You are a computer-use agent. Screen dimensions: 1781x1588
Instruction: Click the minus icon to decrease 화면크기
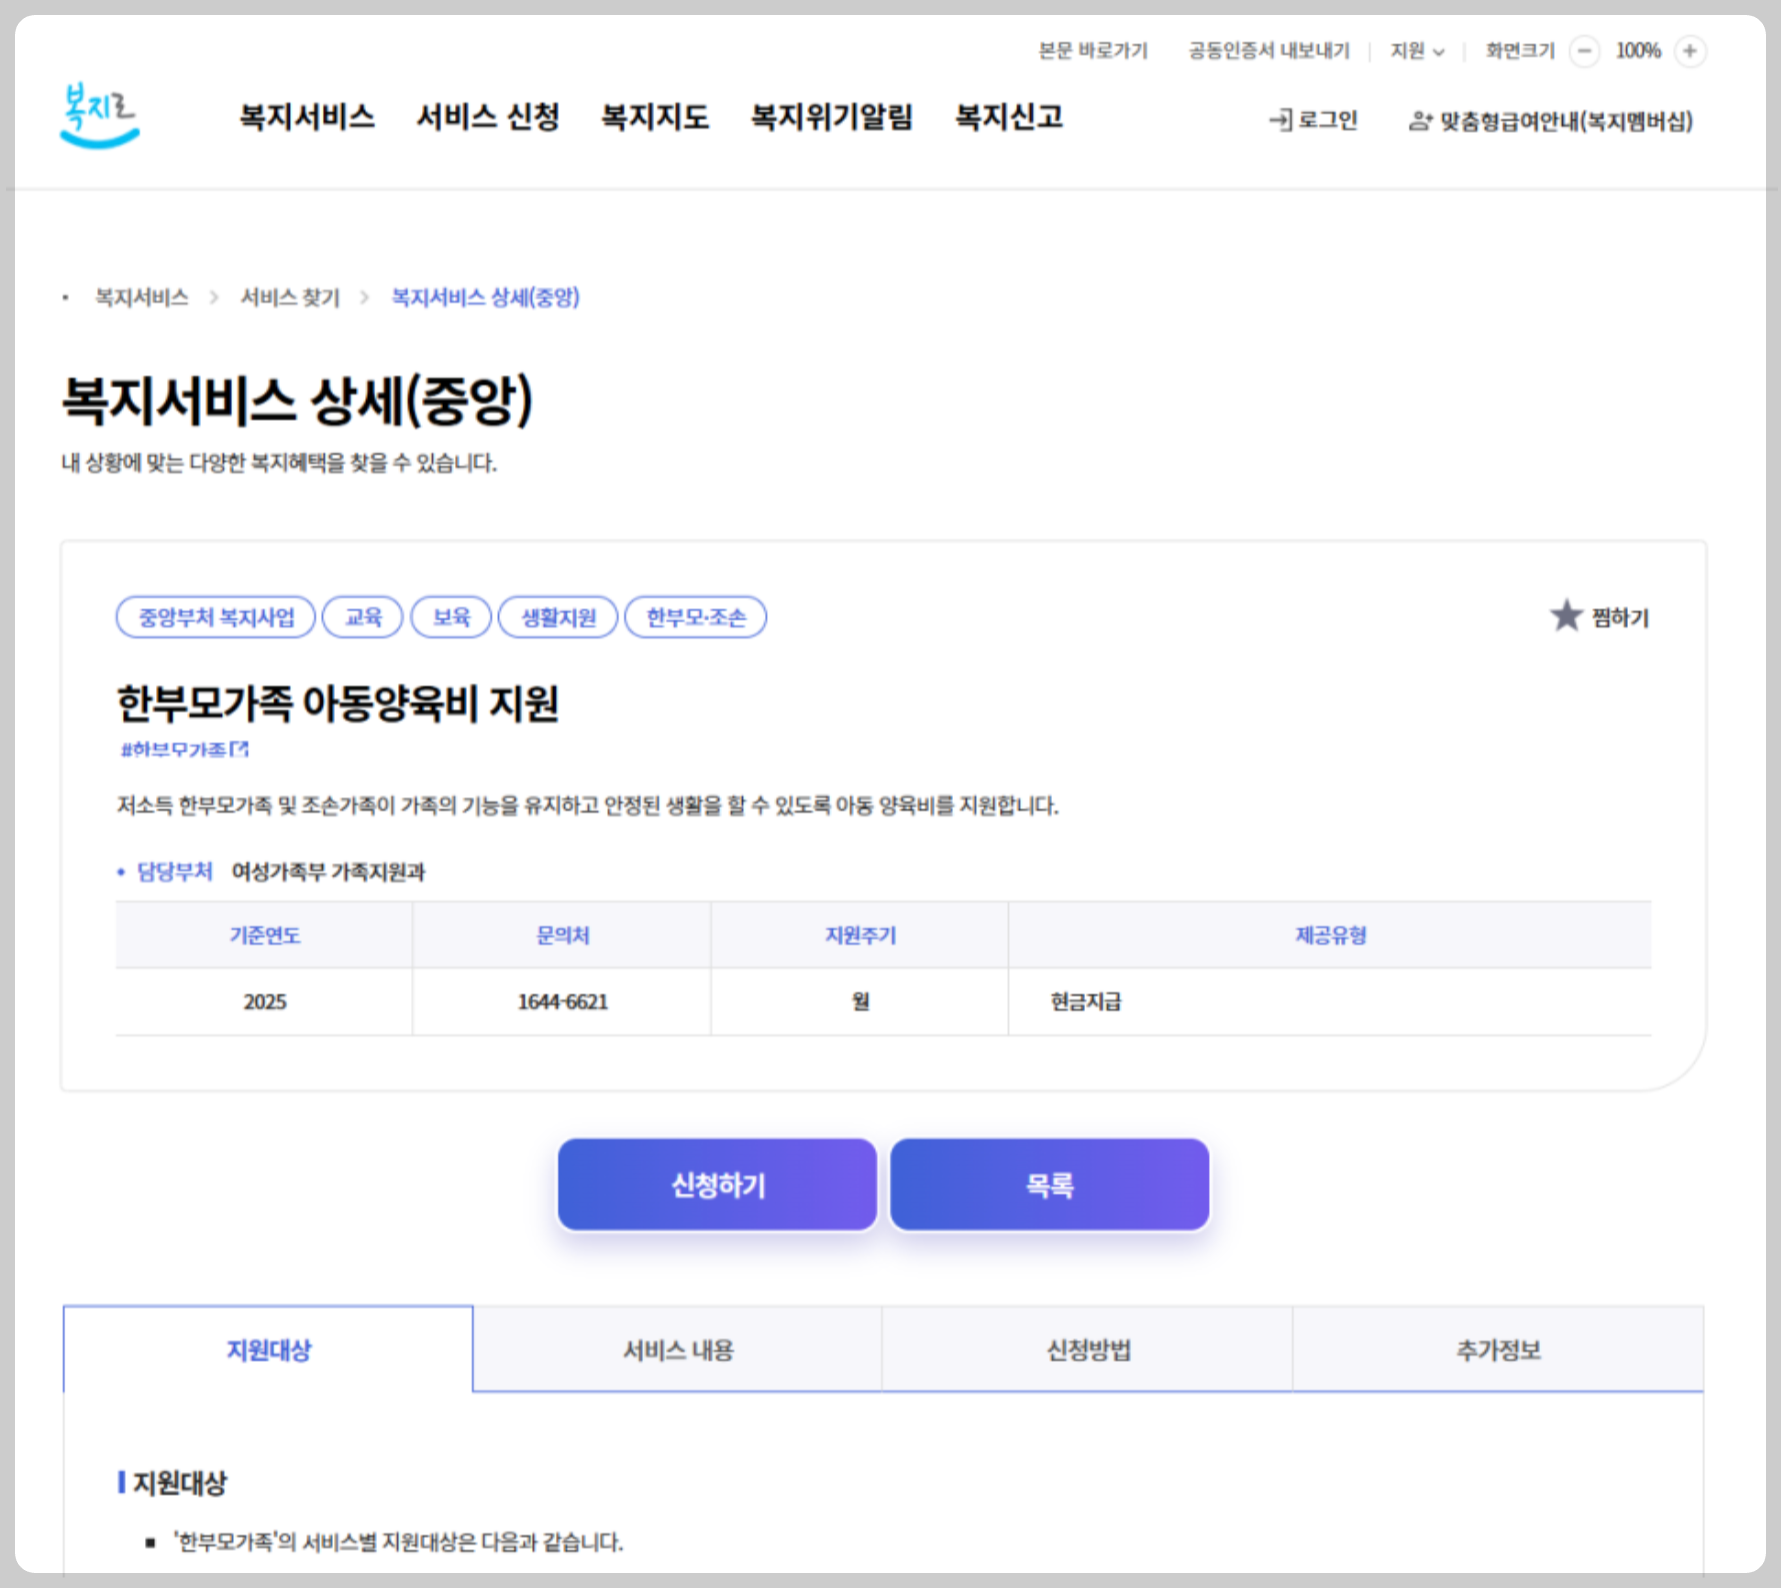pos(1585,50)
